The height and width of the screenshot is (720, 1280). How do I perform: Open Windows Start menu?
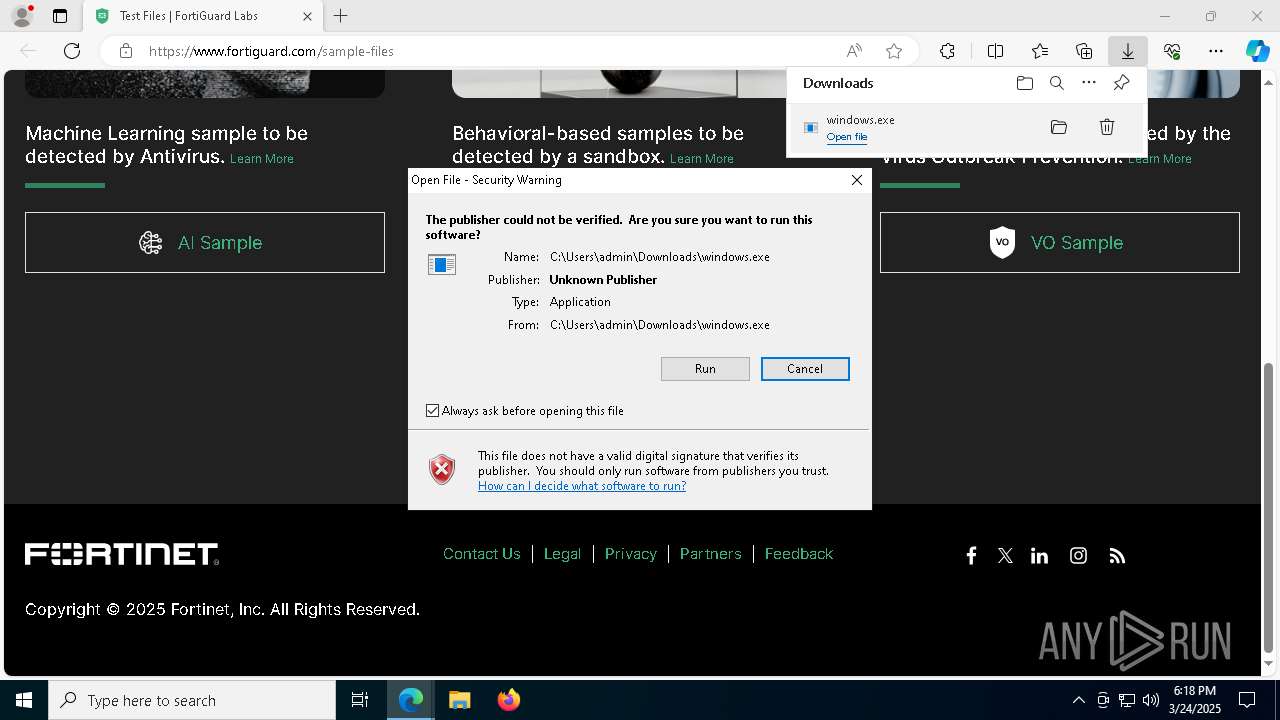24,700
